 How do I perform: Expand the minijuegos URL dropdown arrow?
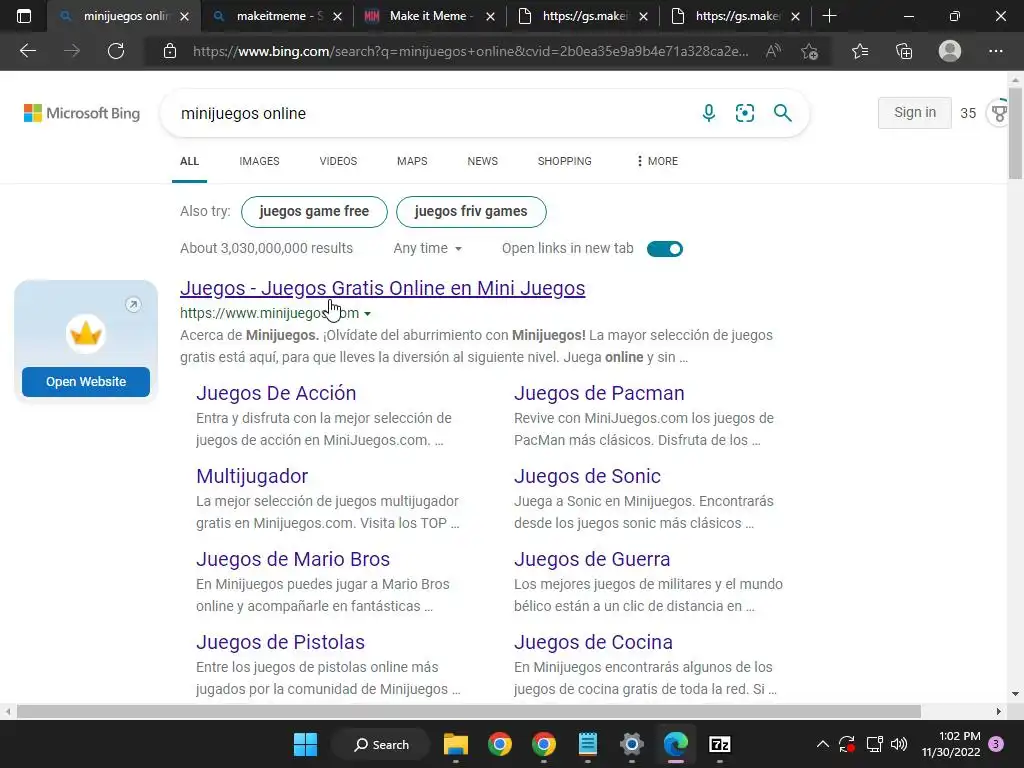(368, 313)
